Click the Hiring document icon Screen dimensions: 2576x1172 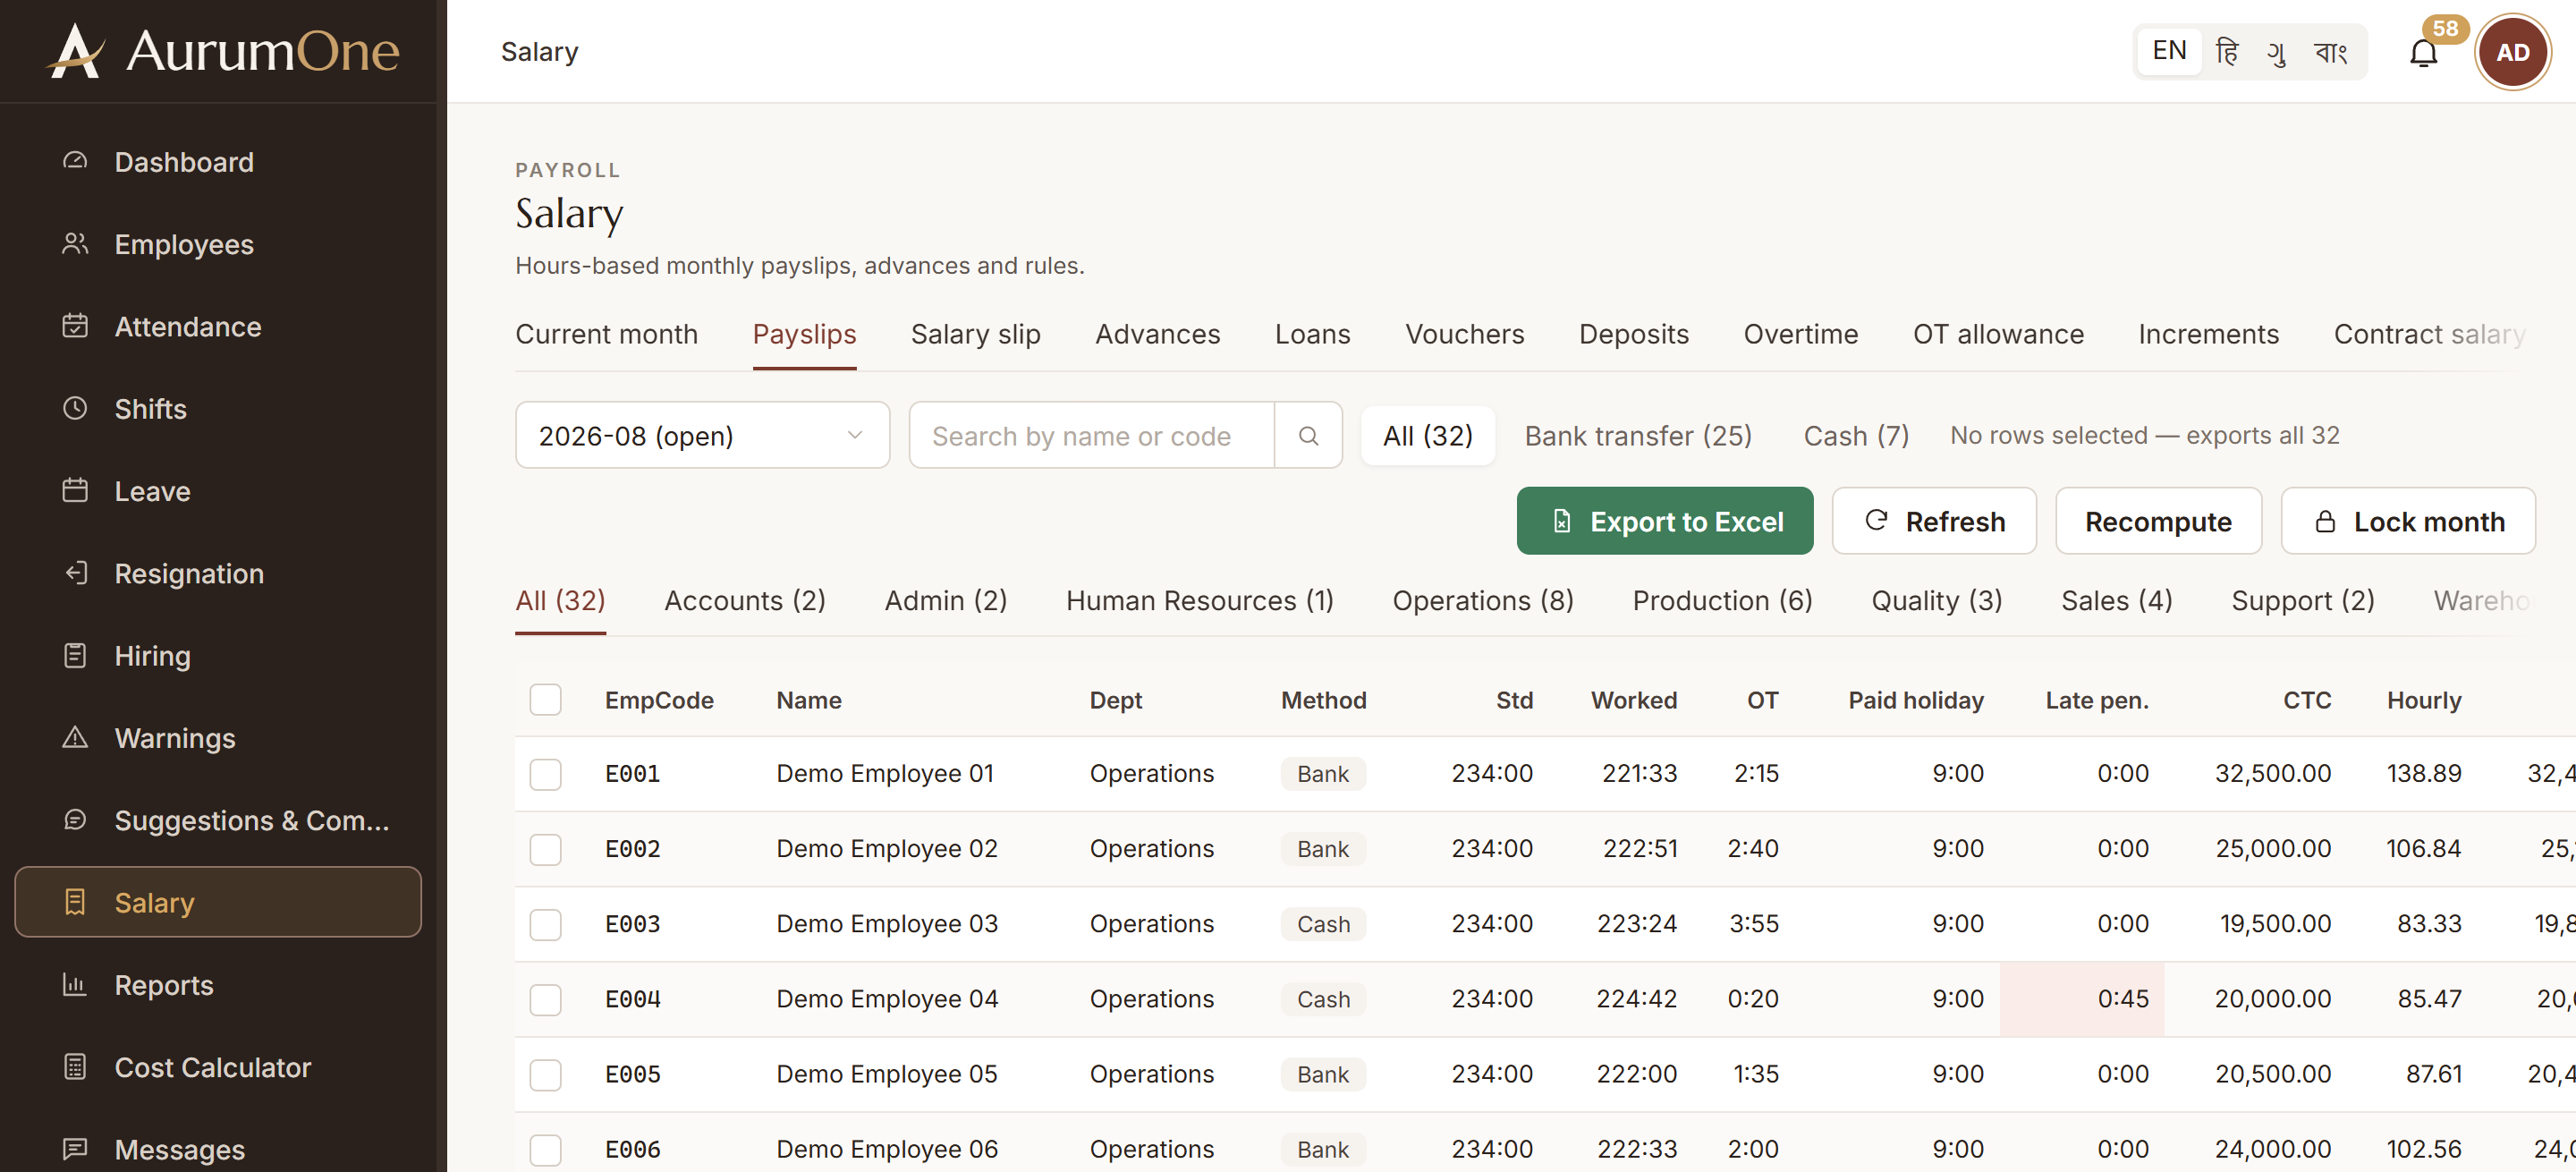75,655
